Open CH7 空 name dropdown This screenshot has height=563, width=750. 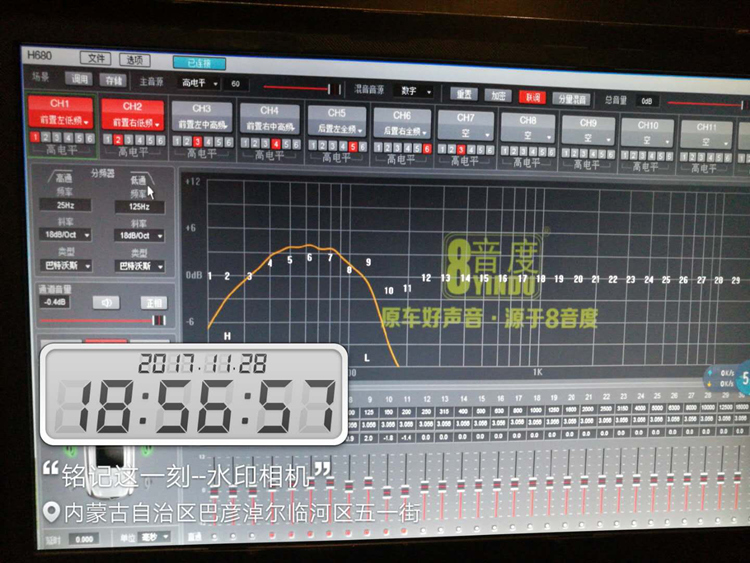click(x=465, y=133)
